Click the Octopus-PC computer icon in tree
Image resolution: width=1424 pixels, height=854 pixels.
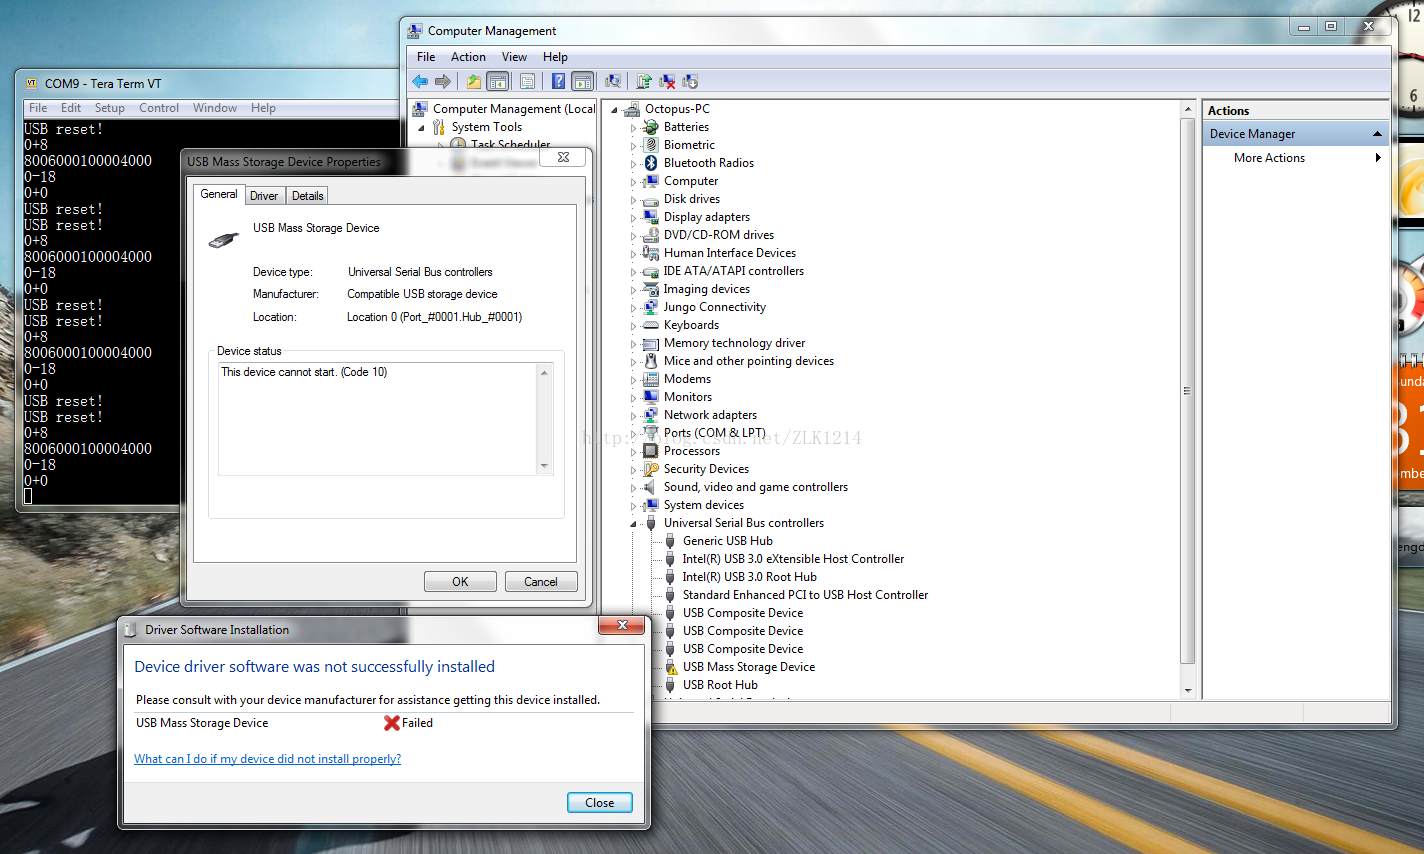(x=631, y=109)
